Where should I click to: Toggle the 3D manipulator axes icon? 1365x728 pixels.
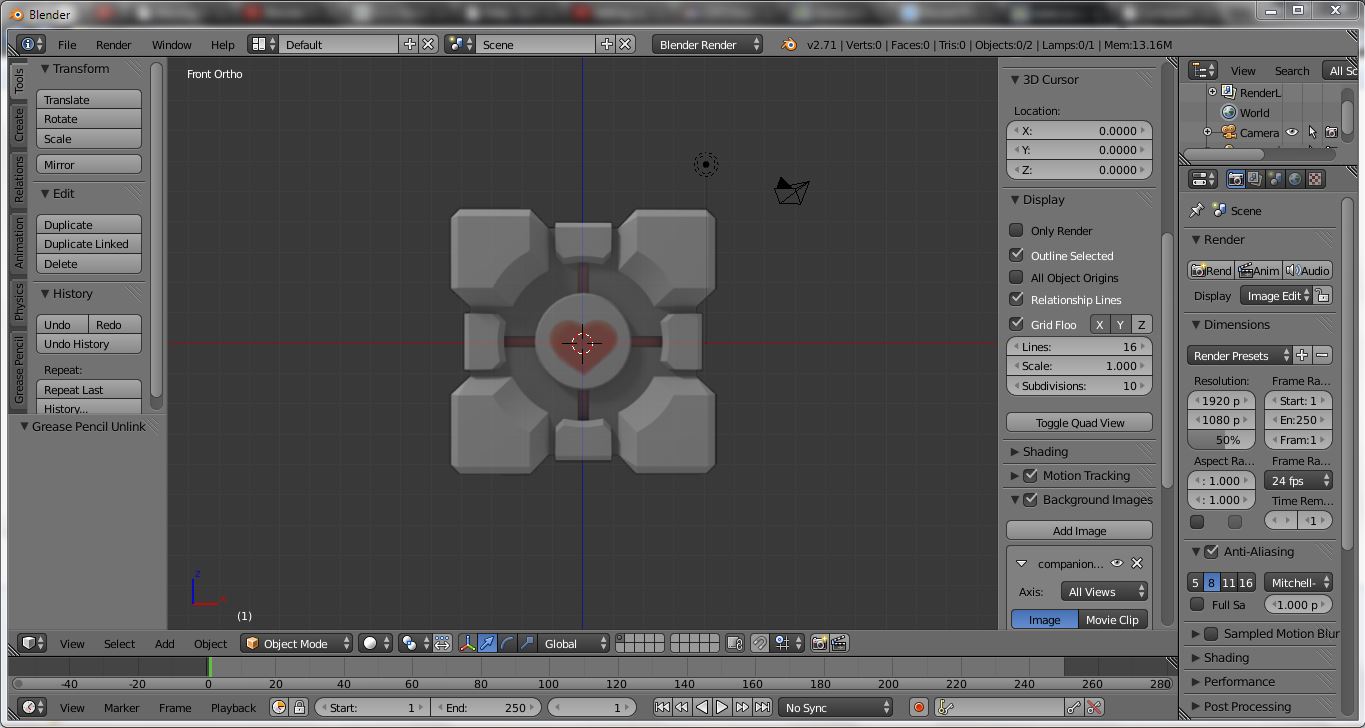point(467,643)
